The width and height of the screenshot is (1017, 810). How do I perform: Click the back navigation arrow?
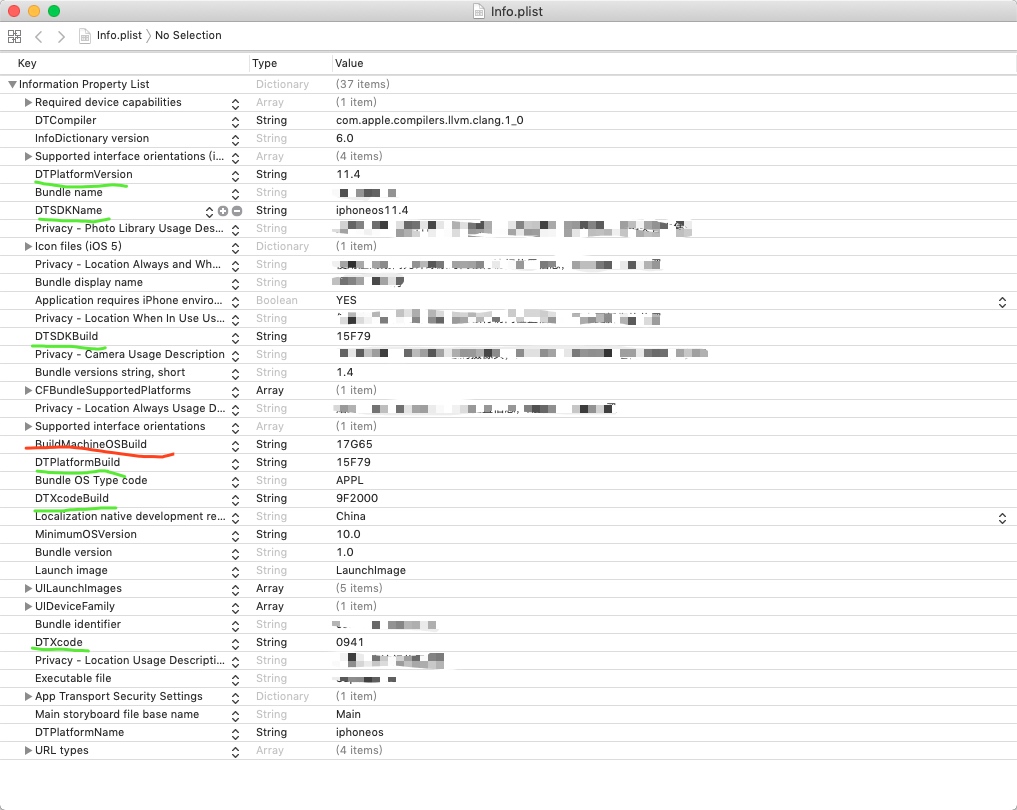click(39, 36)
